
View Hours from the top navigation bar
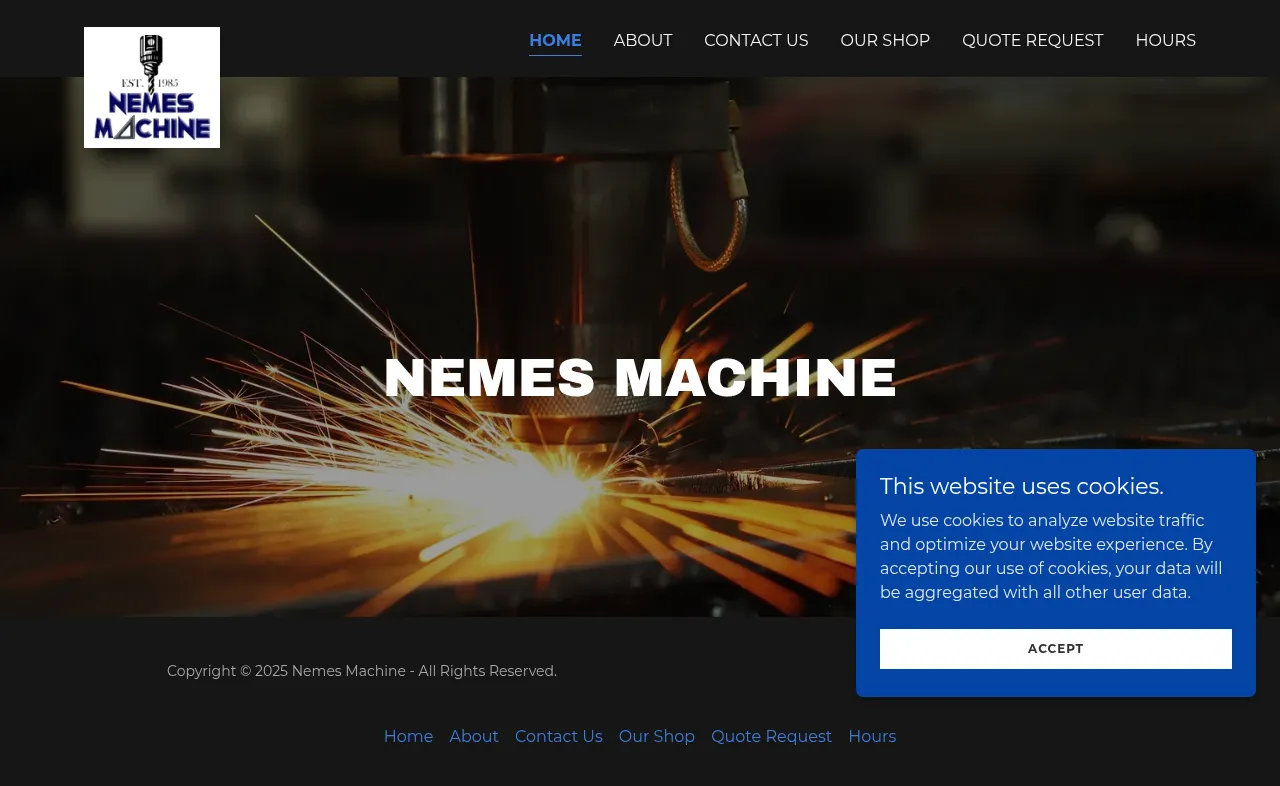coord(1165,41)
